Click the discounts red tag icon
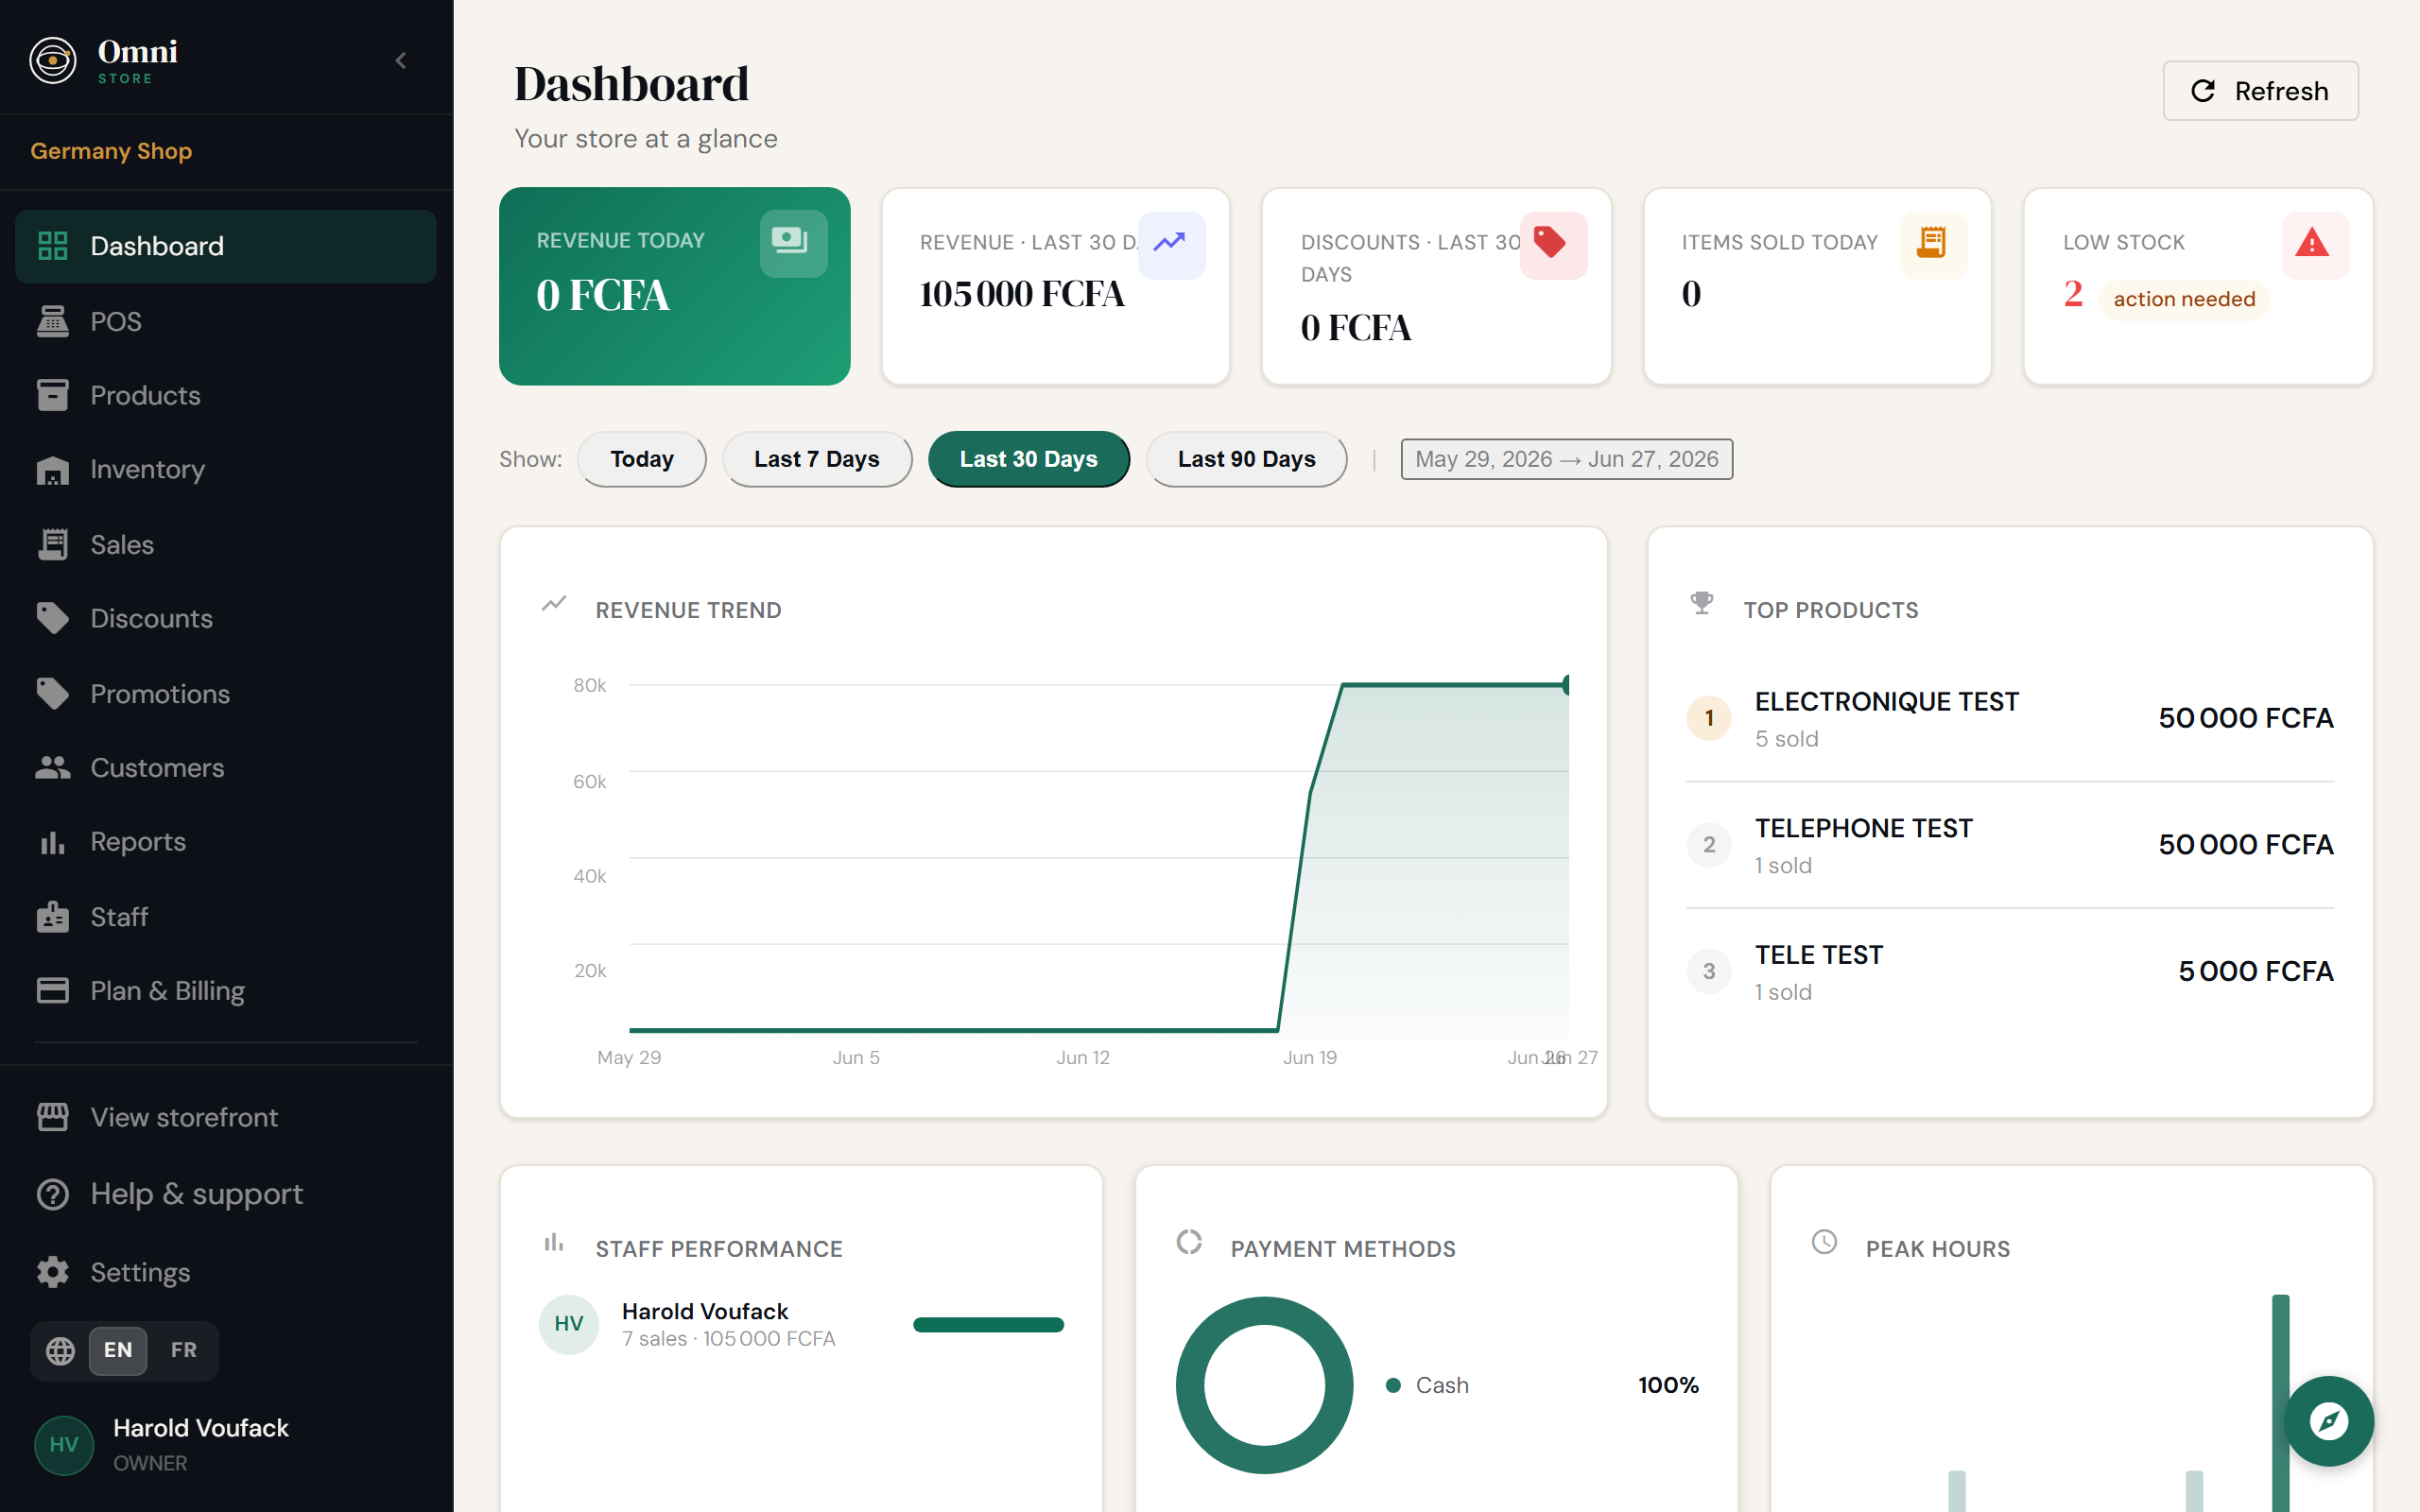The height and width of the screenshot is (1512, 2420). tap(1553, 245)
